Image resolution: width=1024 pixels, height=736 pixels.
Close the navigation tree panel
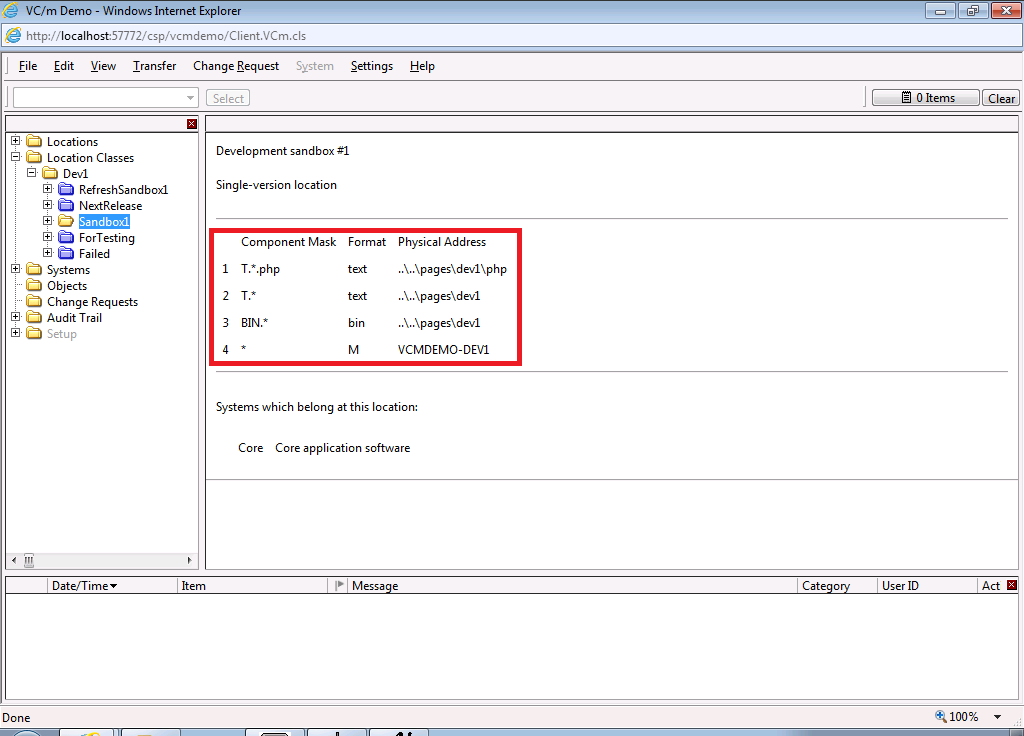(192, 123)
